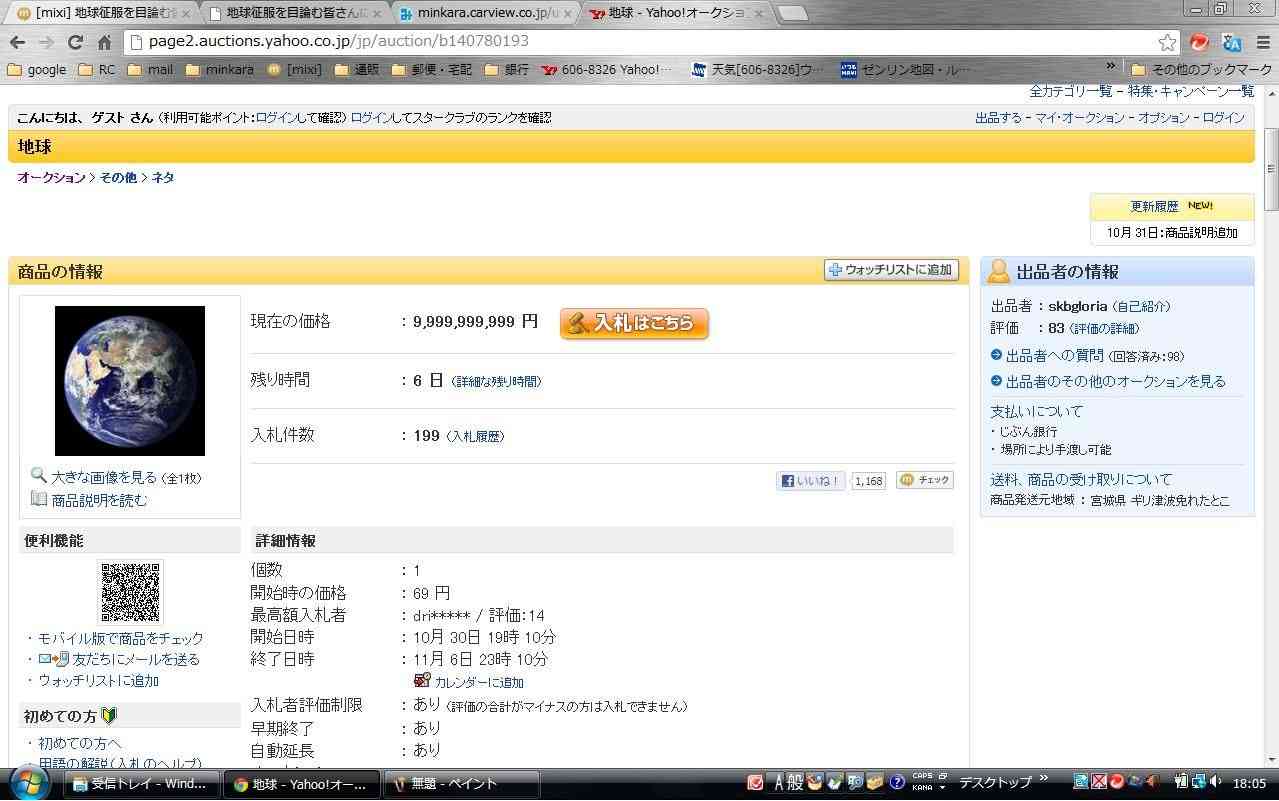Click the mixi チェック button
The width and height of the screenshot is (1279, 801).
click(925, 480)
